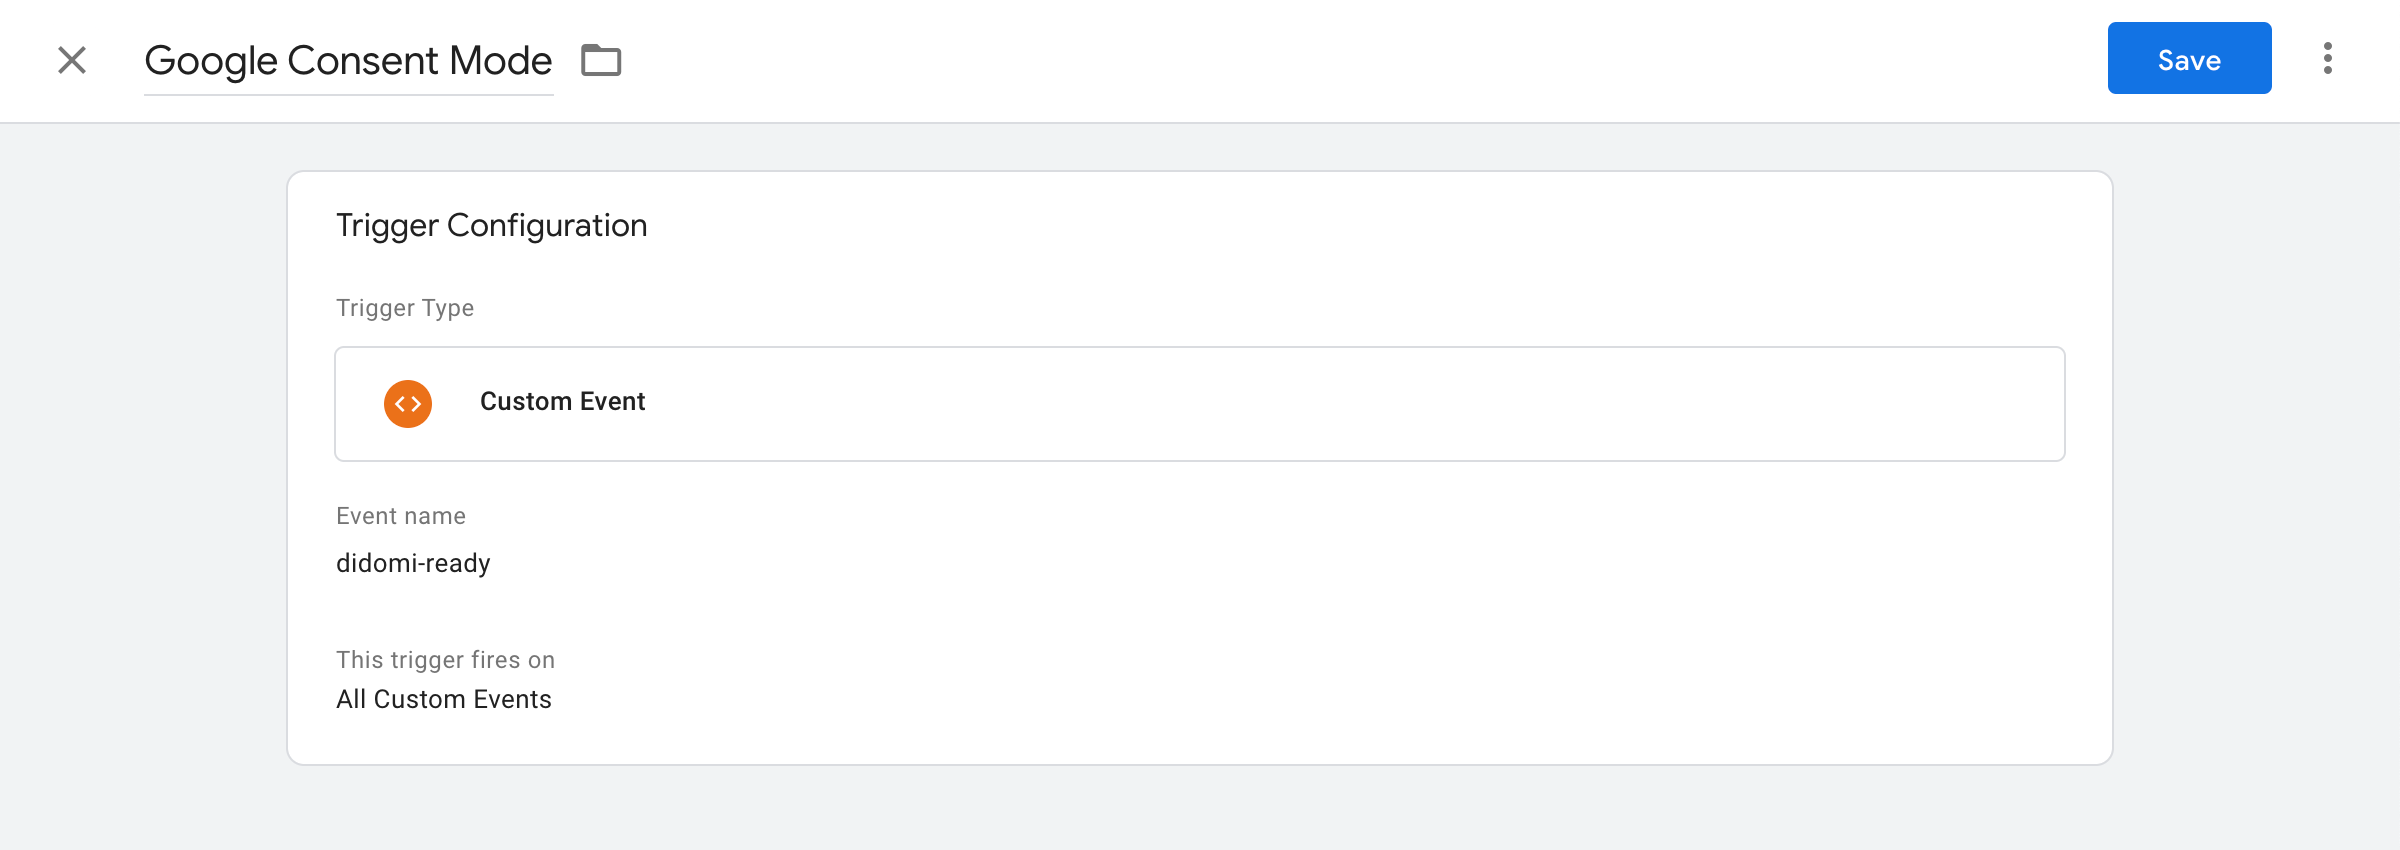Screen dimensions: 2400x850
Task: Click the gray background below the card
Action: pos(1200,810)
